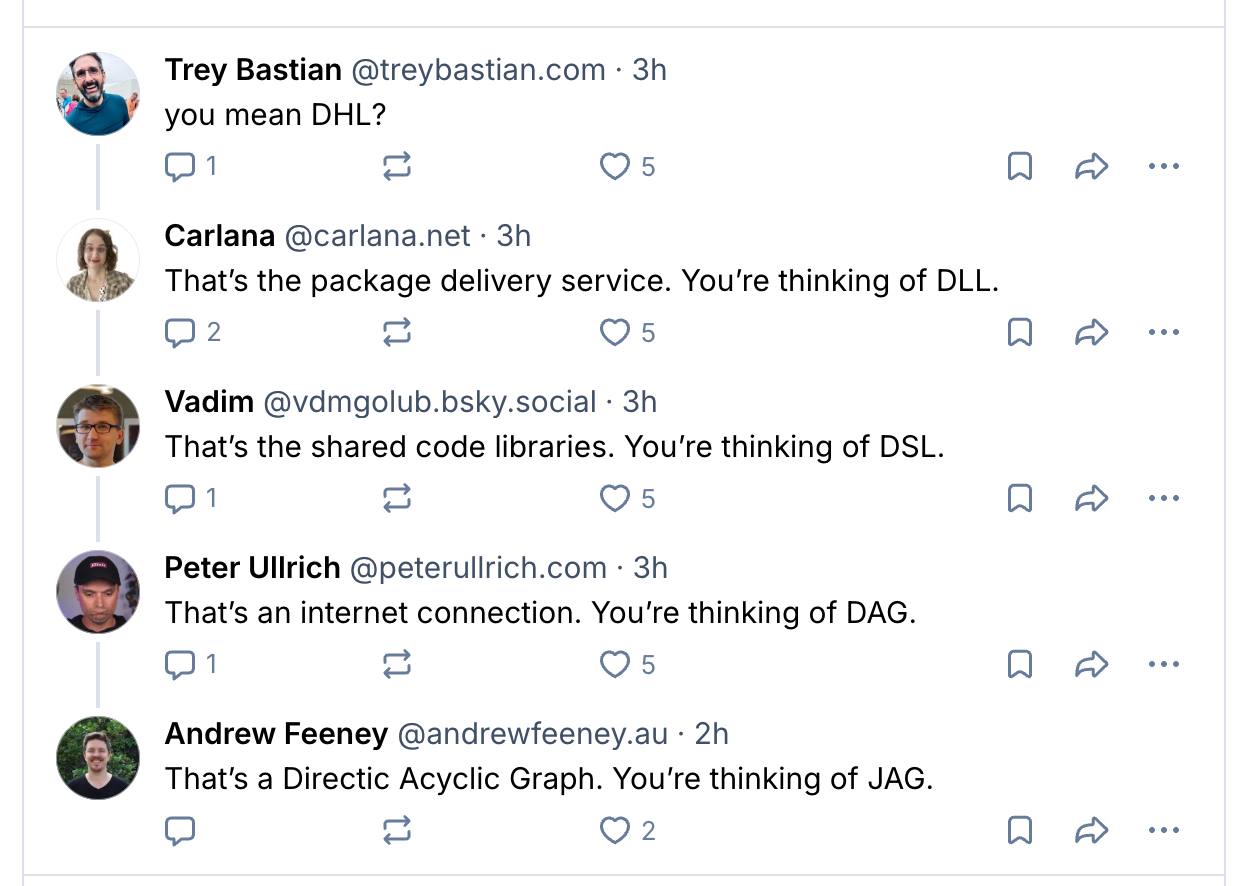Reply to Carlana's post
This screenshot has height=886, width=1252.
coord(179,332)
